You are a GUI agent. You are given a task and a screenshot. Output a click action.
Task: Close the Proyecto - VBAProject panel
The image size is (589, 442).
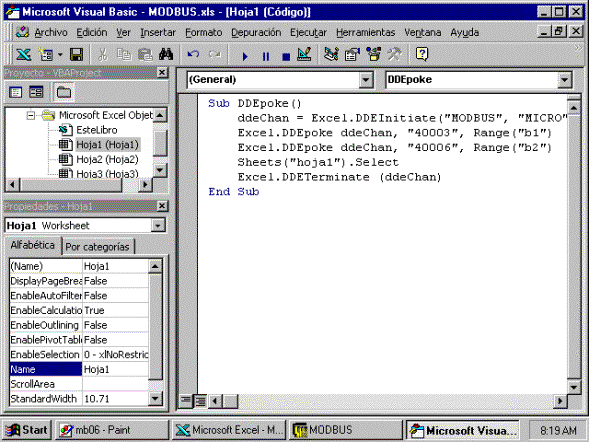[162, 72]
